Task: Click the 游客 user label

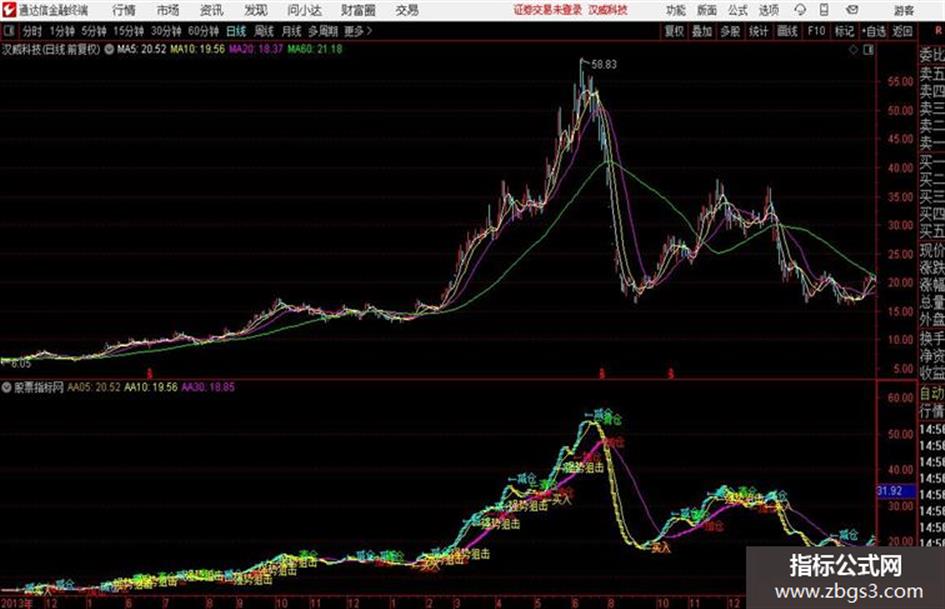Action: tap(904, 10)
